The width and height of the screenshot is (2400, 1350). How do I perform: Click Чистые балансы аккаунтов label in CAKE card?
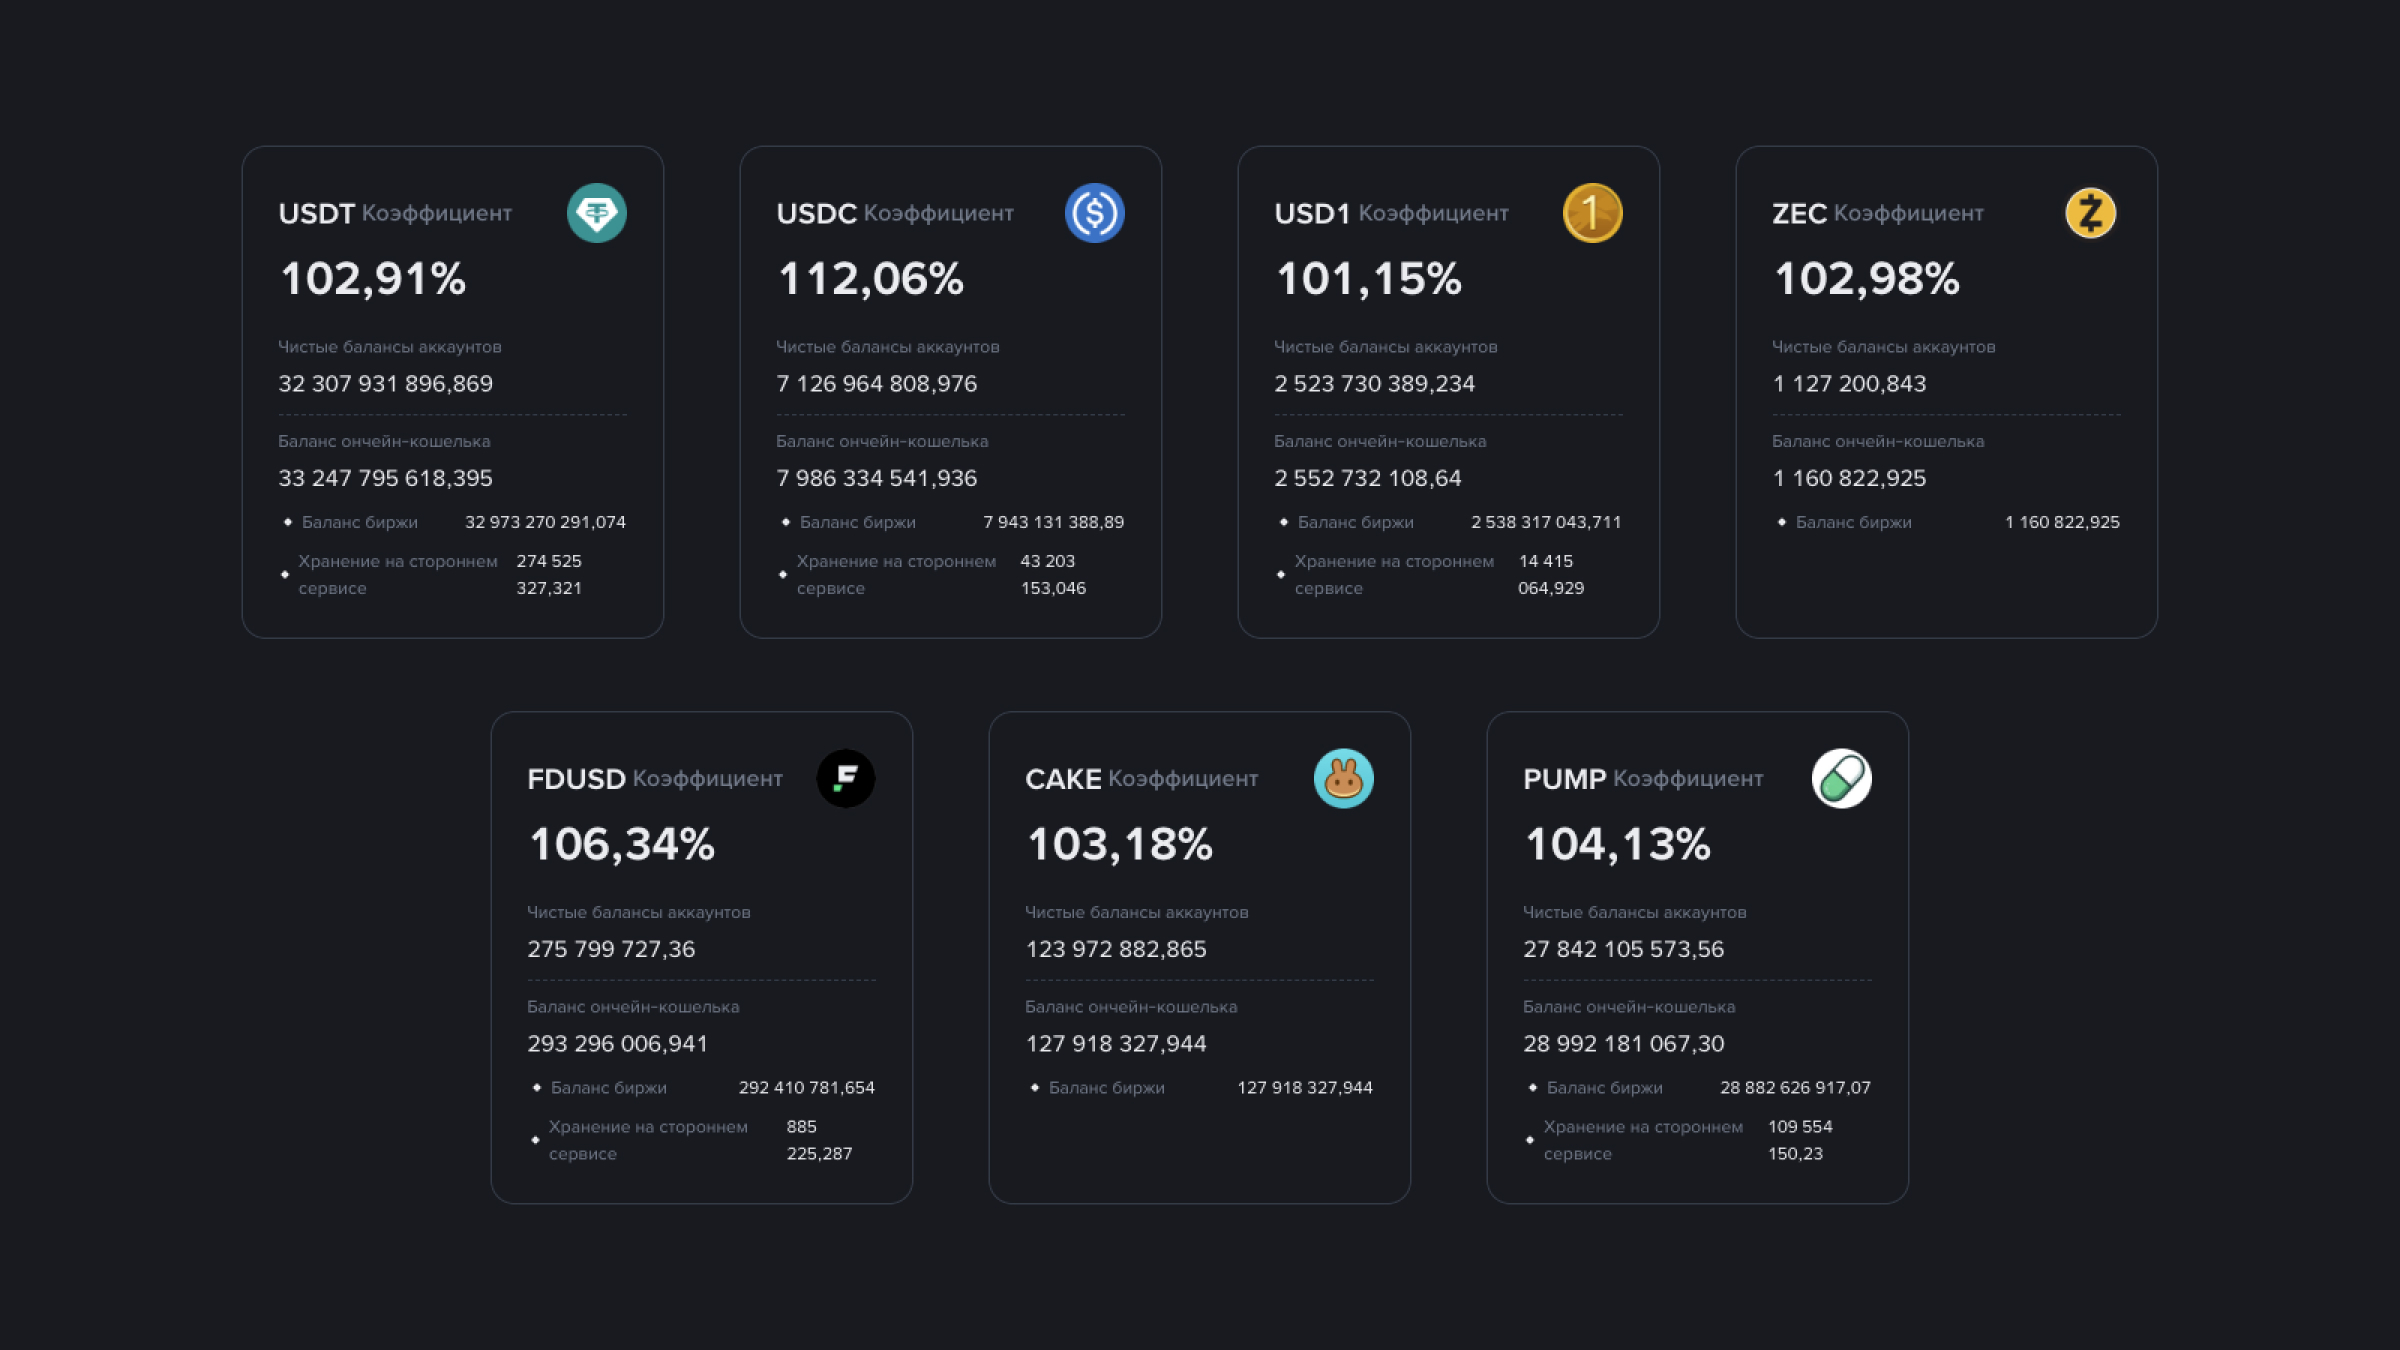point(1137,912)
